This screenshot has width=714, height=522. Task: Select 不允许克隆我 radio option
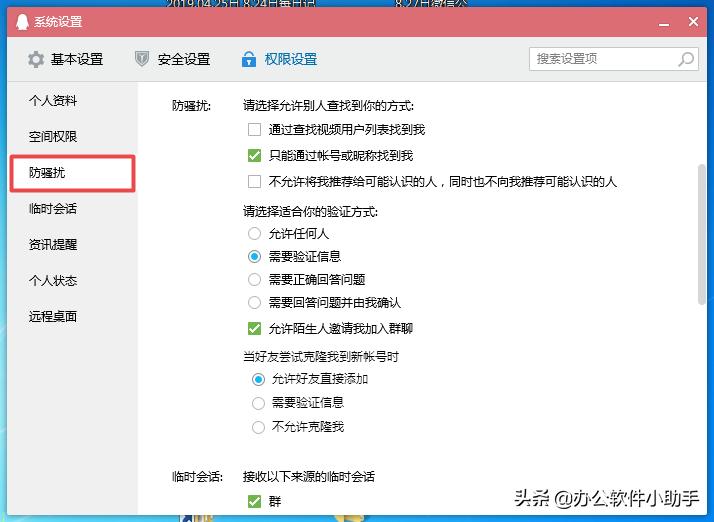(x=259, y=427)
